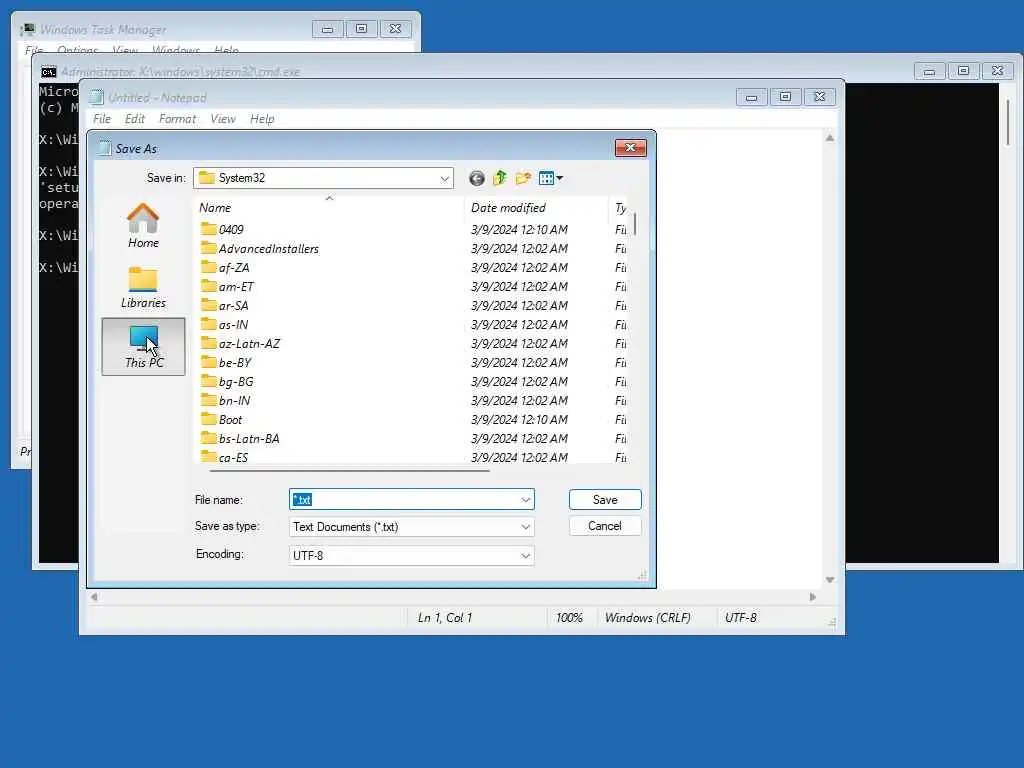This screenshot has height=768, width=1024.
Task: Open Notepad Help menu
Action: click(262, 119)
